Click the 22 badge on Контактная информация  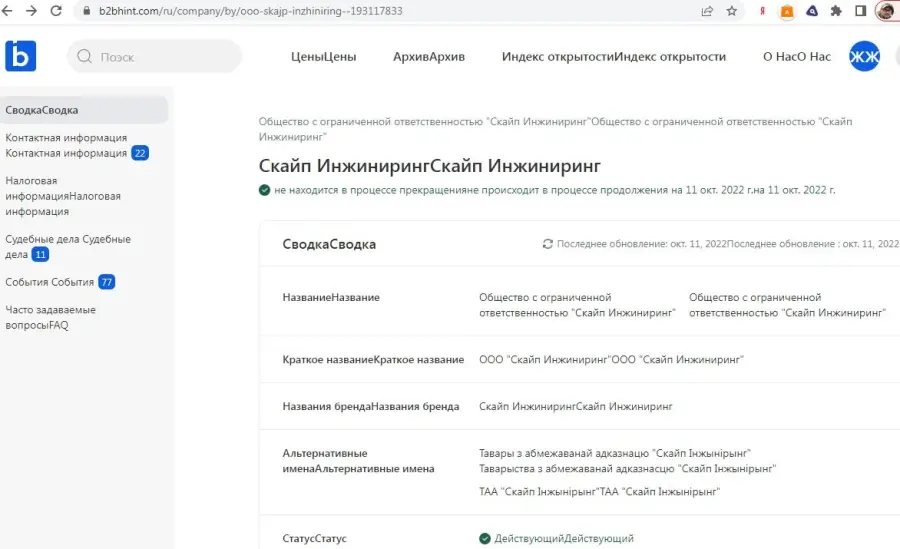(140, 153)
